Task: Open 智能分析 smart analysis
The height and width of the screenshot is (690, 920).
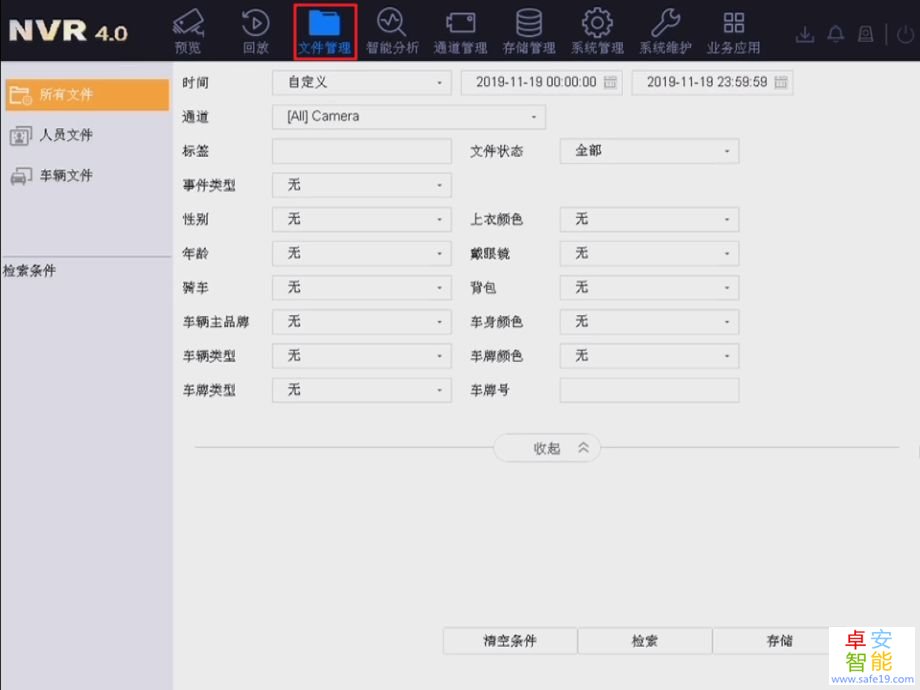Action: pyautogui.click(x=392, y=30)
